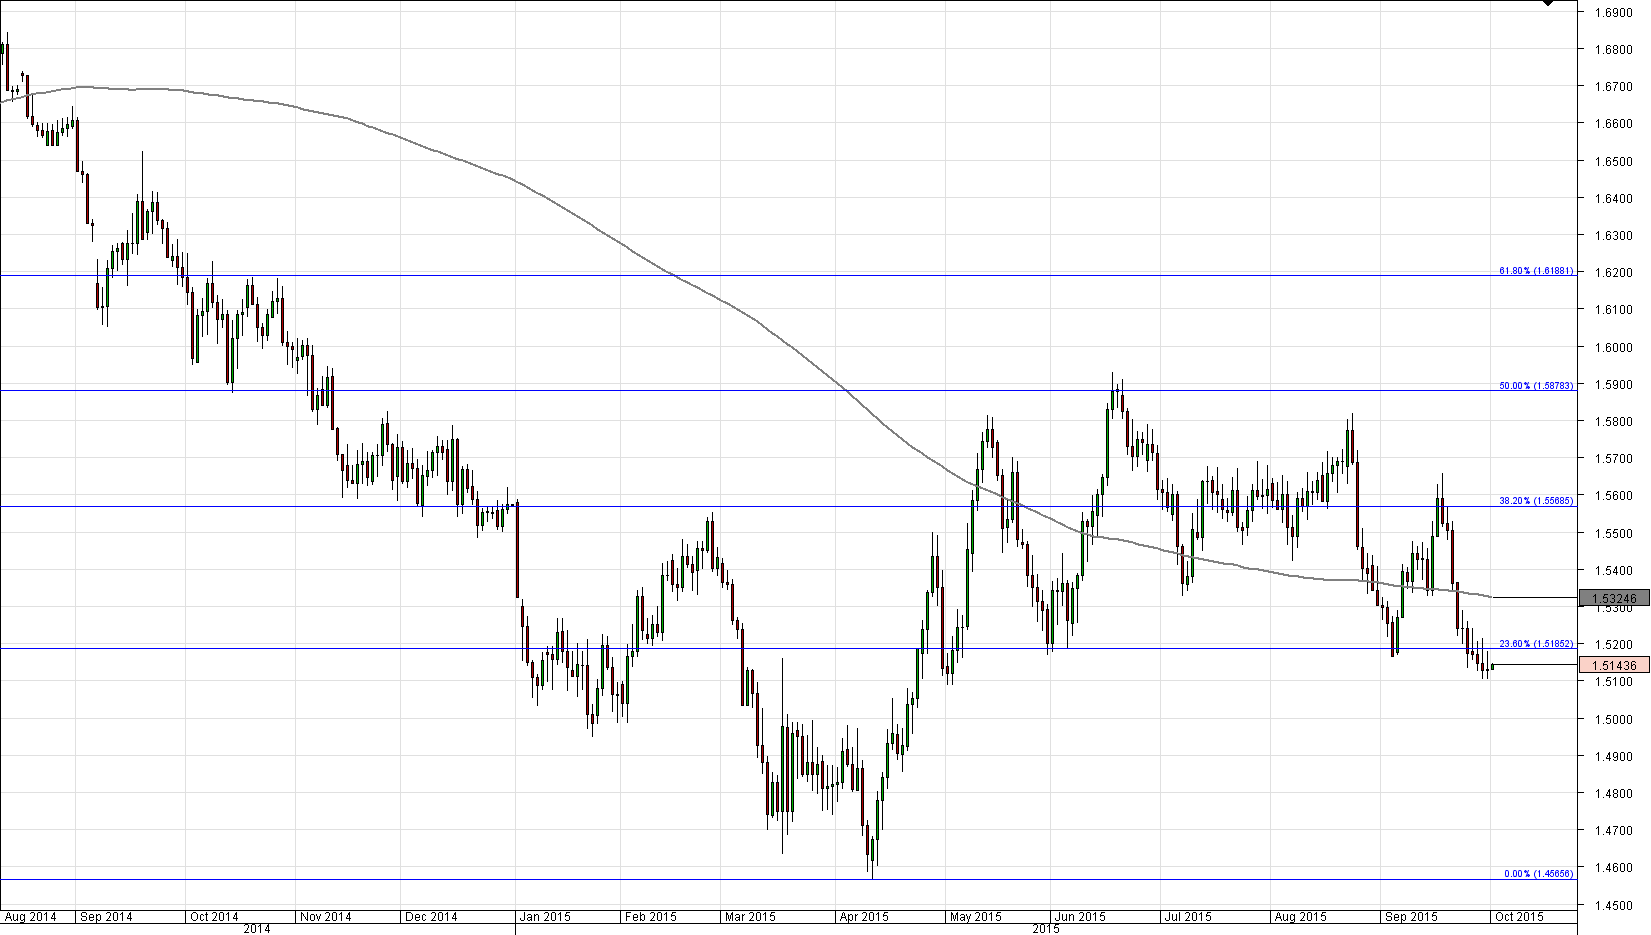Click the Jan 2015 date axis label
This screenshot has width=1651, height=935.
[x=545, y=917]
